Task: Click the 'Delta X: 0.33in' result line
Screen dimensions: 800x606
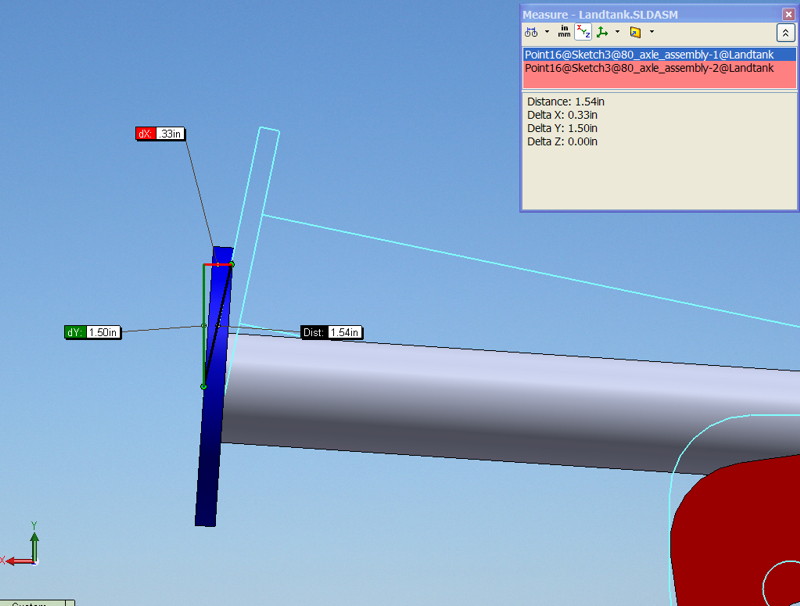Action: pyautogui.click(x=562, y=115)
